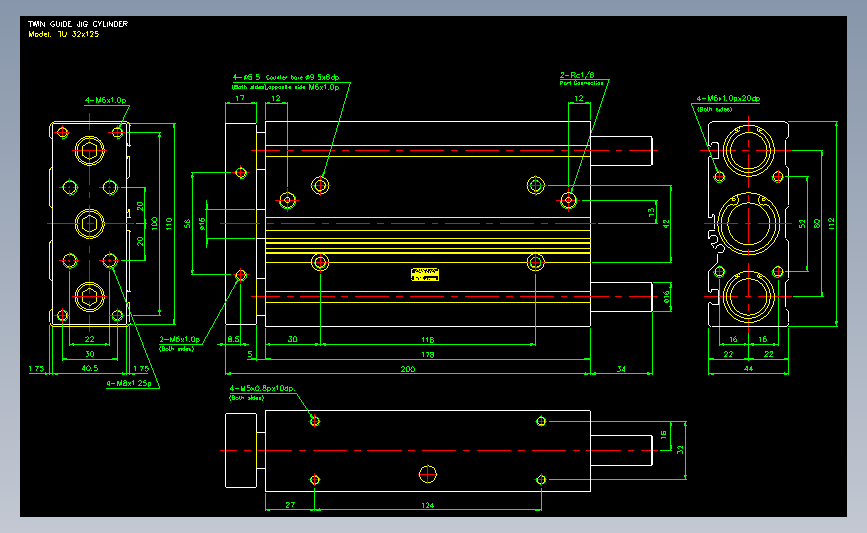Screen dimensions: 867x533
Task: Click the 4-M6x1.0px20dp callout
Action: pyautogui.click(x=728, y=98)
